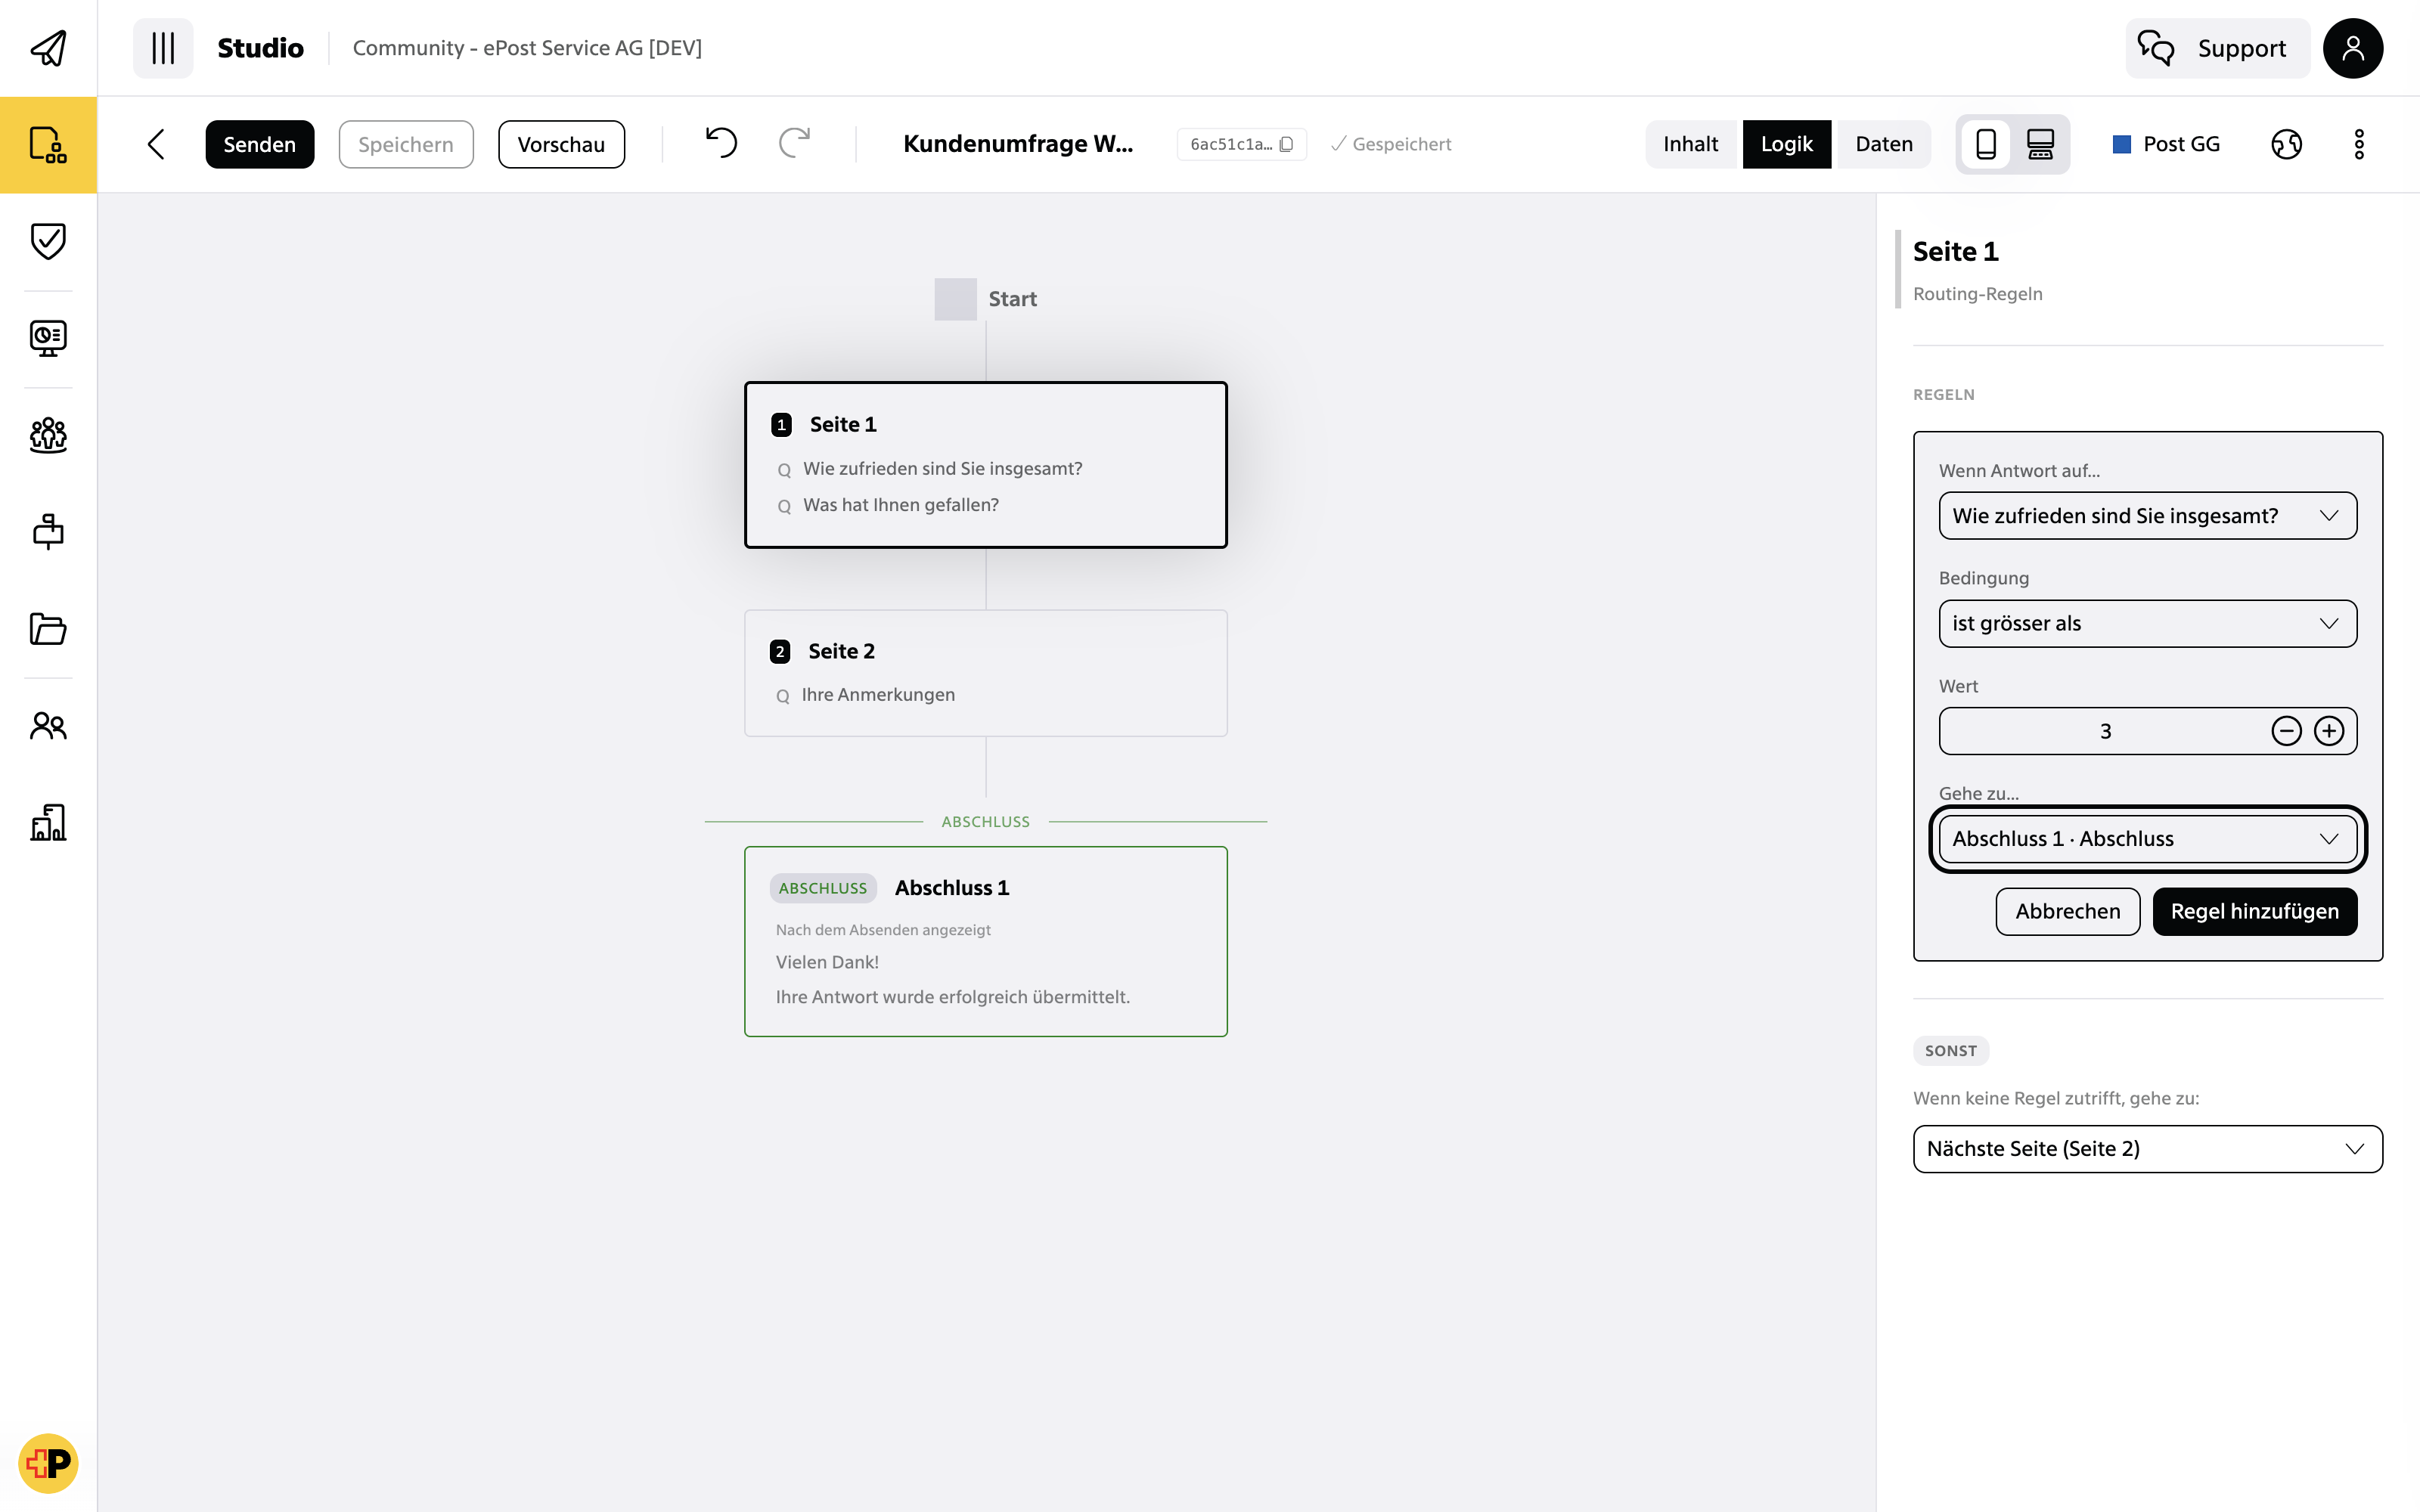Switch to desktop preview mode
The width and height of the screenshot is (2420, 1512).
2040,144
